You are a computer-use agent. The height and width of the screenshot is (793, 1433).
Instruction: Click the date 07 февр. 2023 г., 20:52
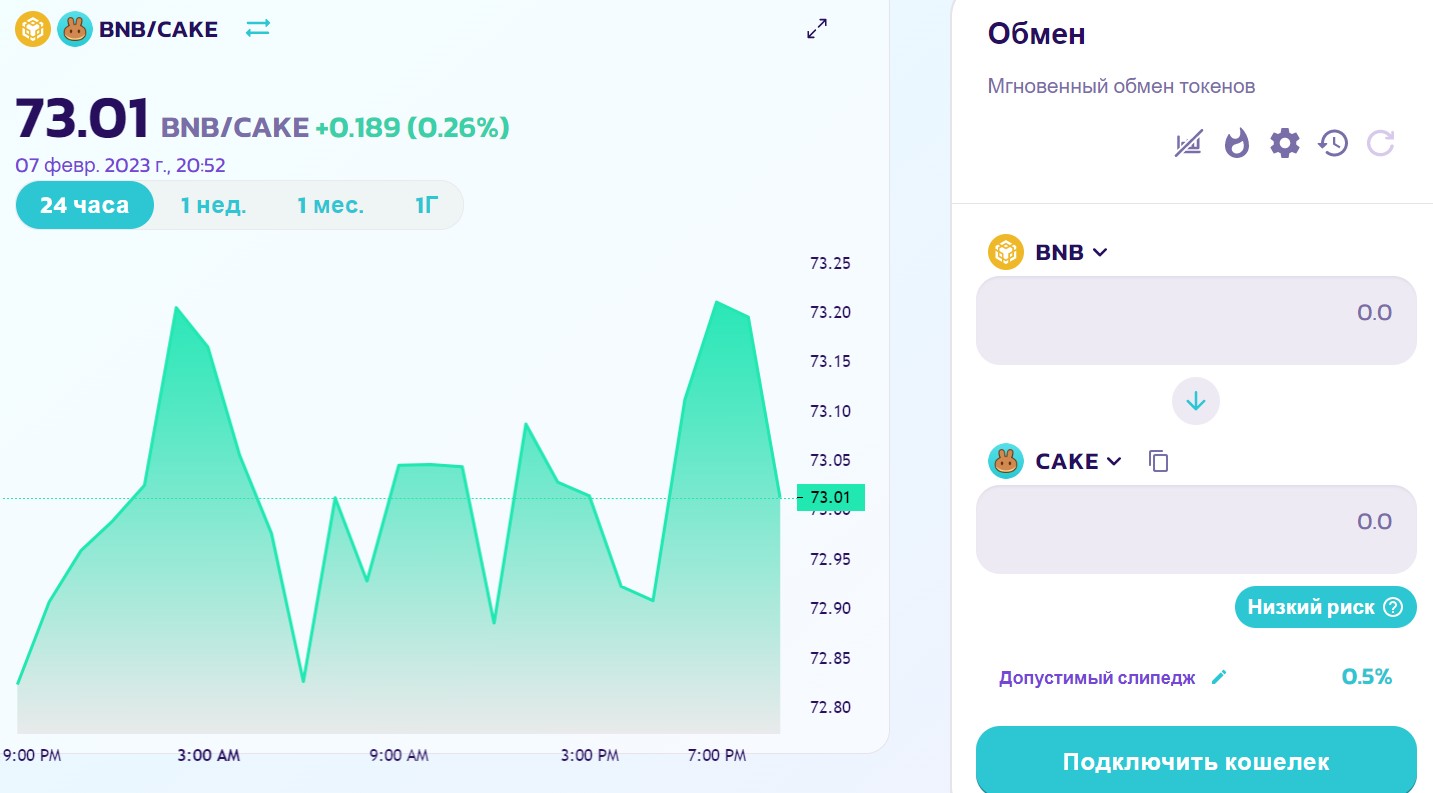pos(119,165)
